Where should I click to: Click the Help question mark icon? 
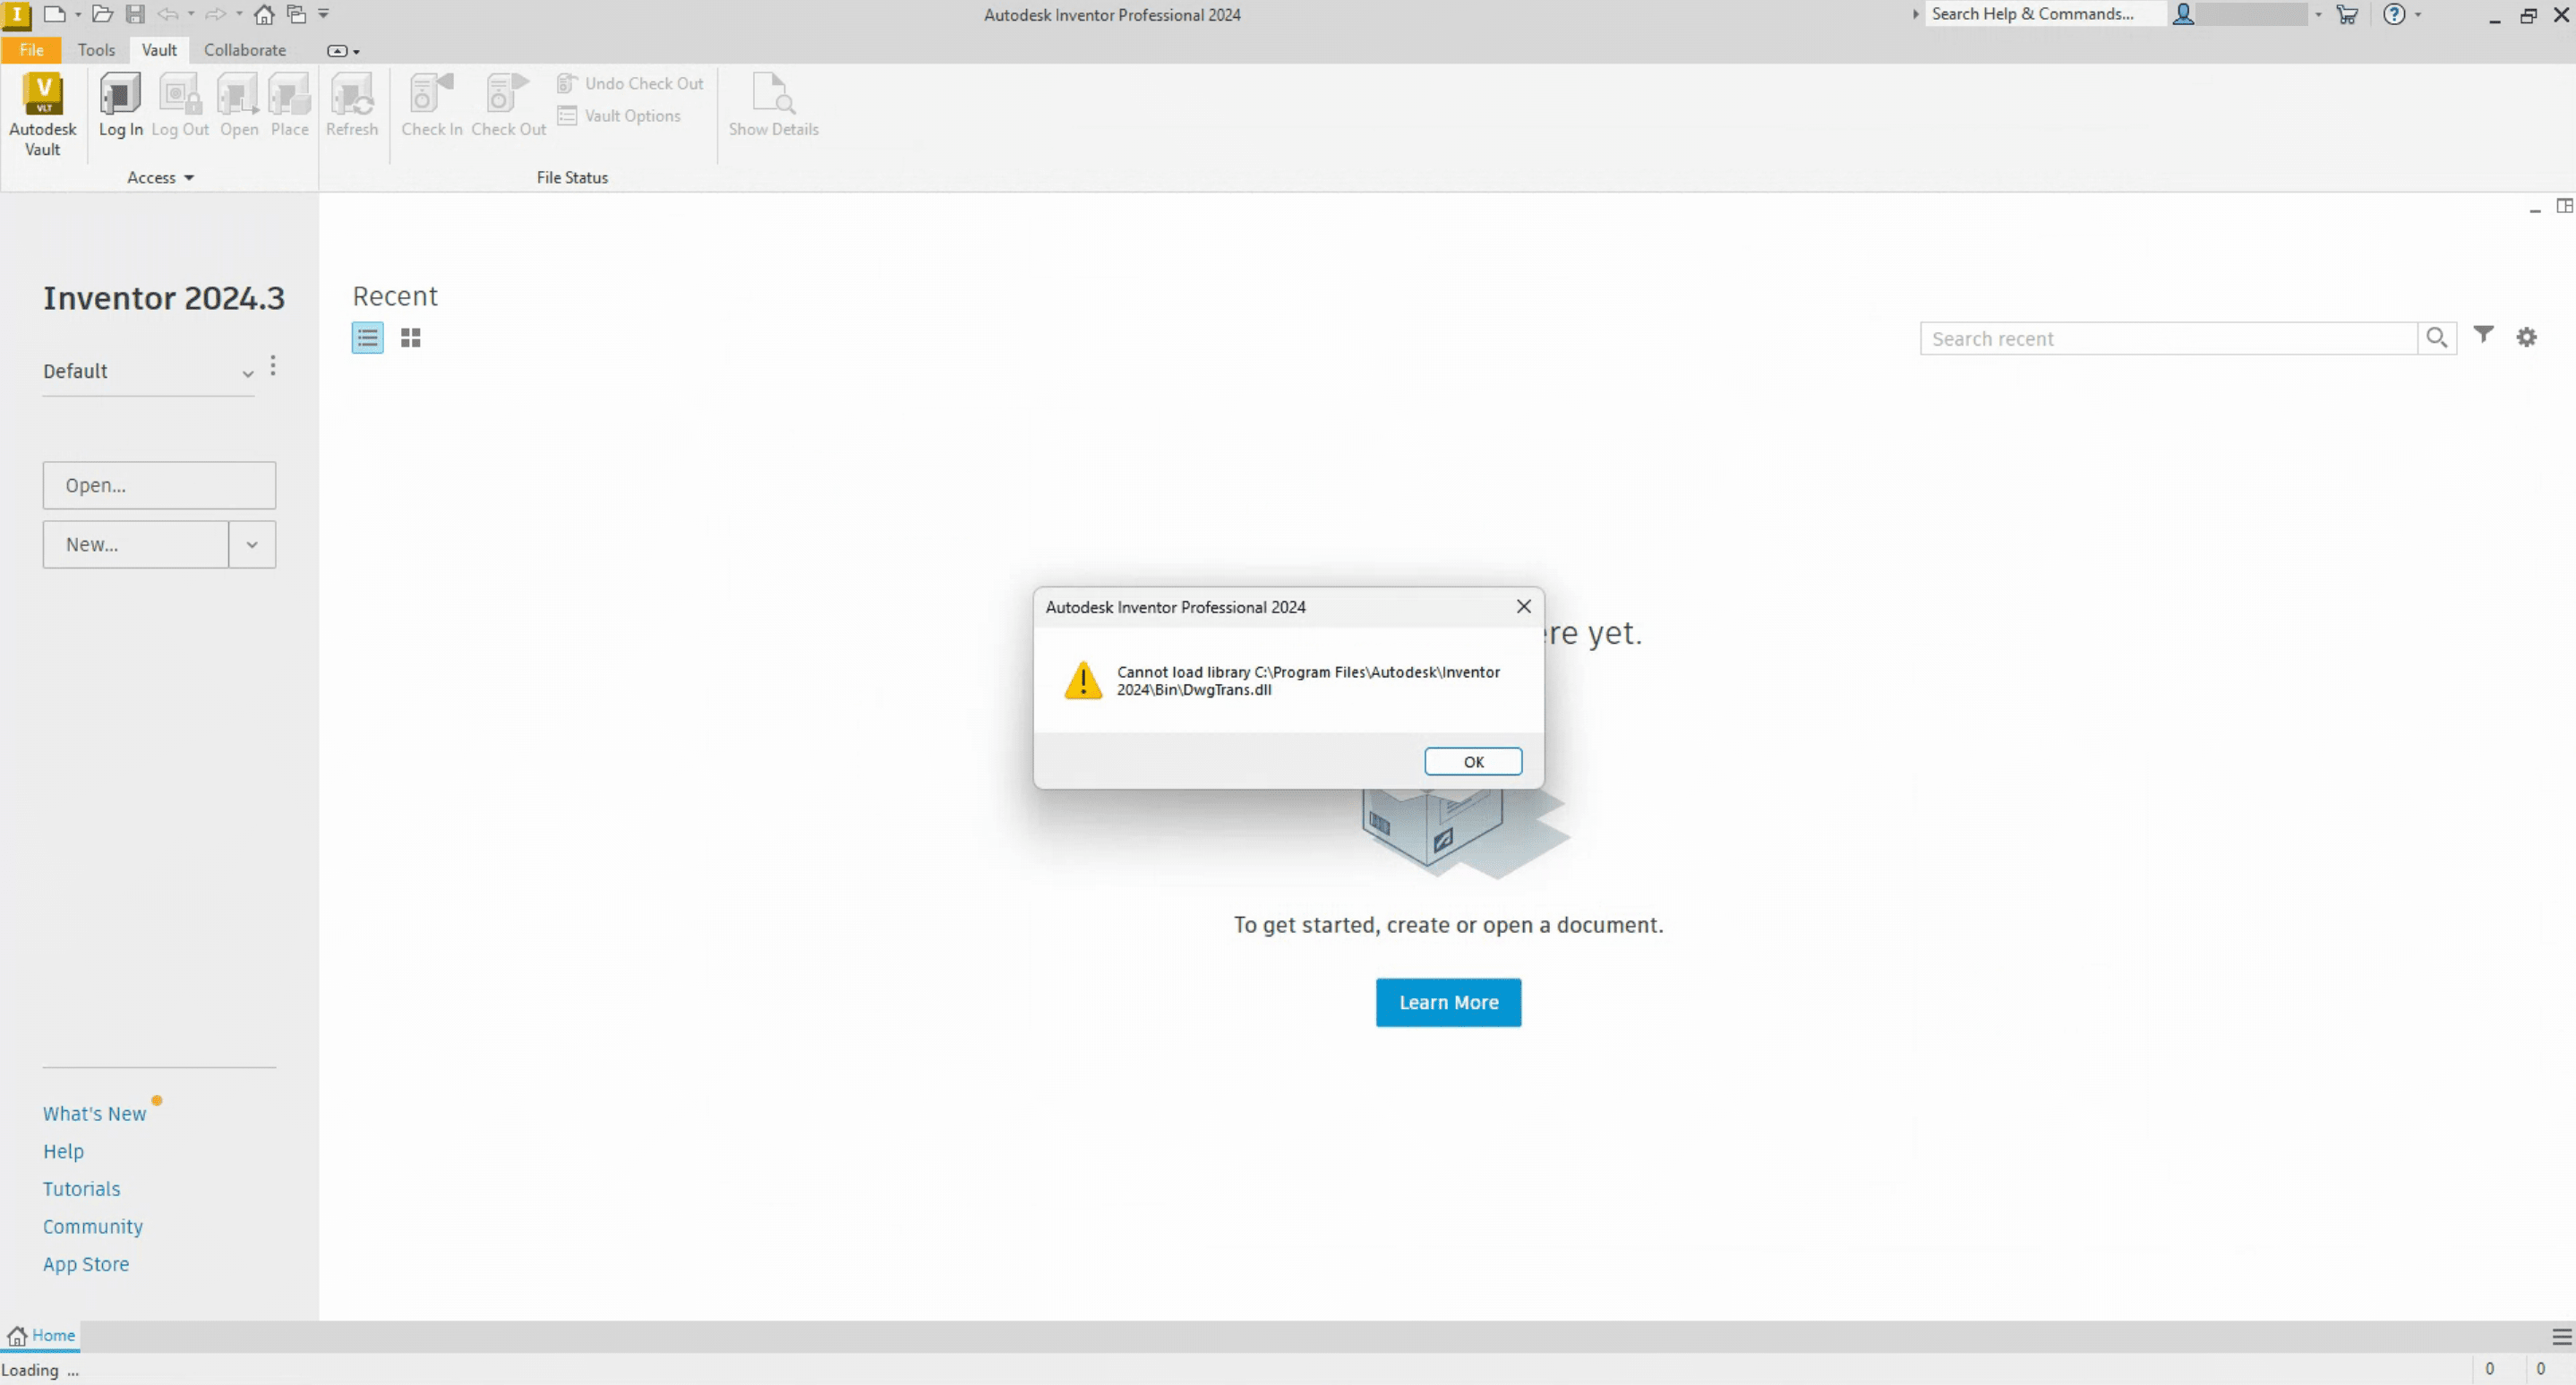2394,14
